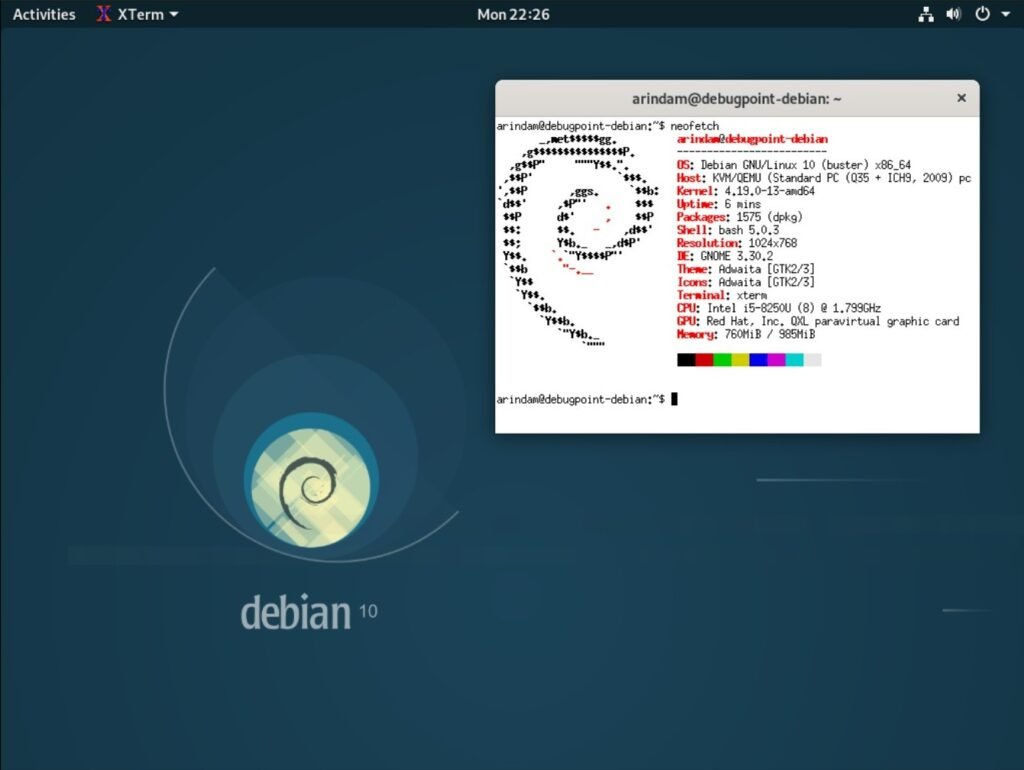Close the arindam@debugpoint-debian terminal window
The image size is (1024, 770).
[961, 98]
